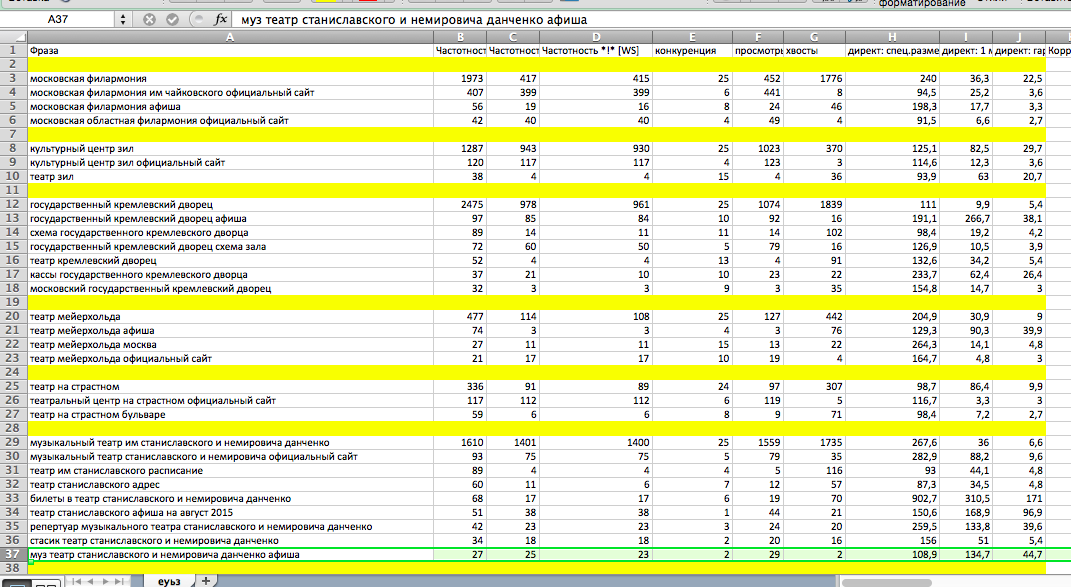Image resolution: width=1071 pixels, height=587 pixels.
Task: Select cell театр кремлевский дворец
Action: pyautogui.click(x=230, y=260)
